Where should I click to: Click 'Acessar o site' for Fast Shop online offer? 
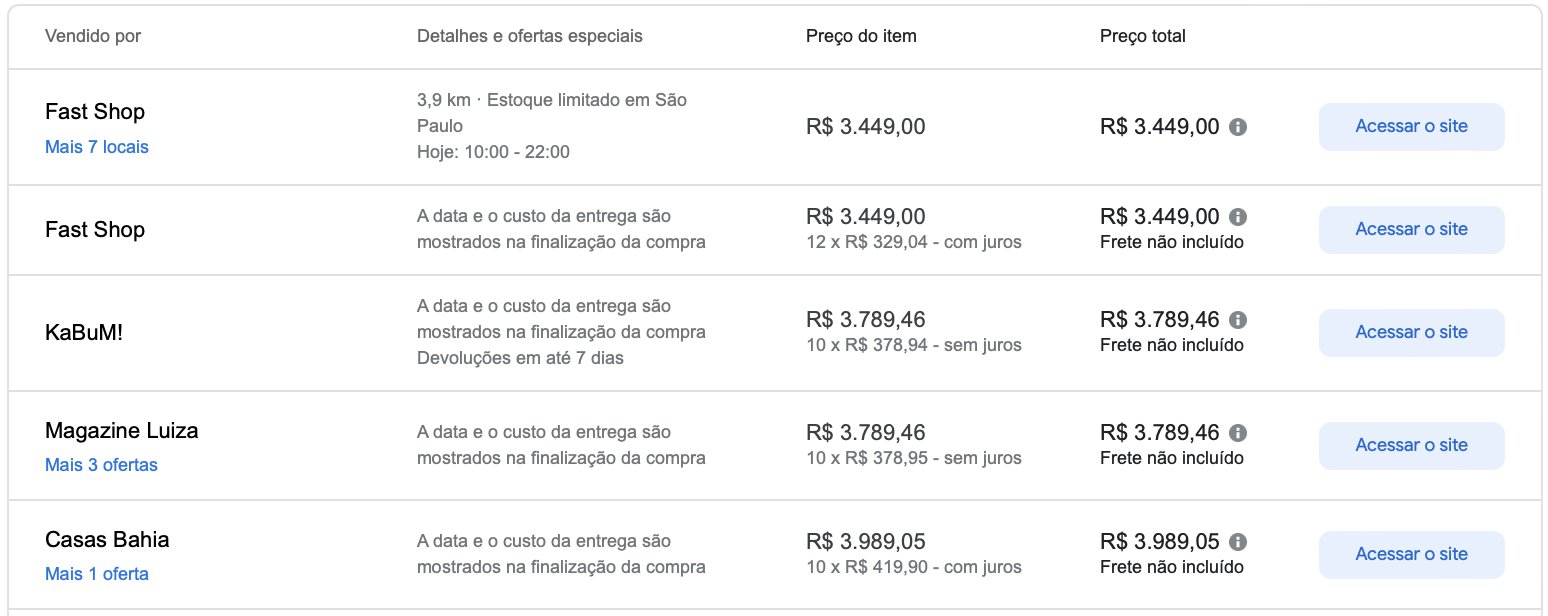tap(1411, 230)
